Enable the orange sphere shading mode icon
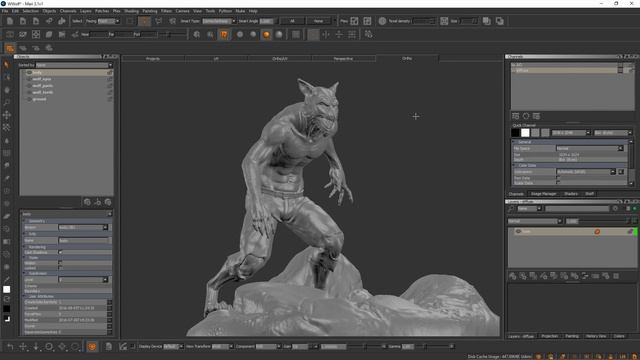The image size is (640, 360). point(266,35)
